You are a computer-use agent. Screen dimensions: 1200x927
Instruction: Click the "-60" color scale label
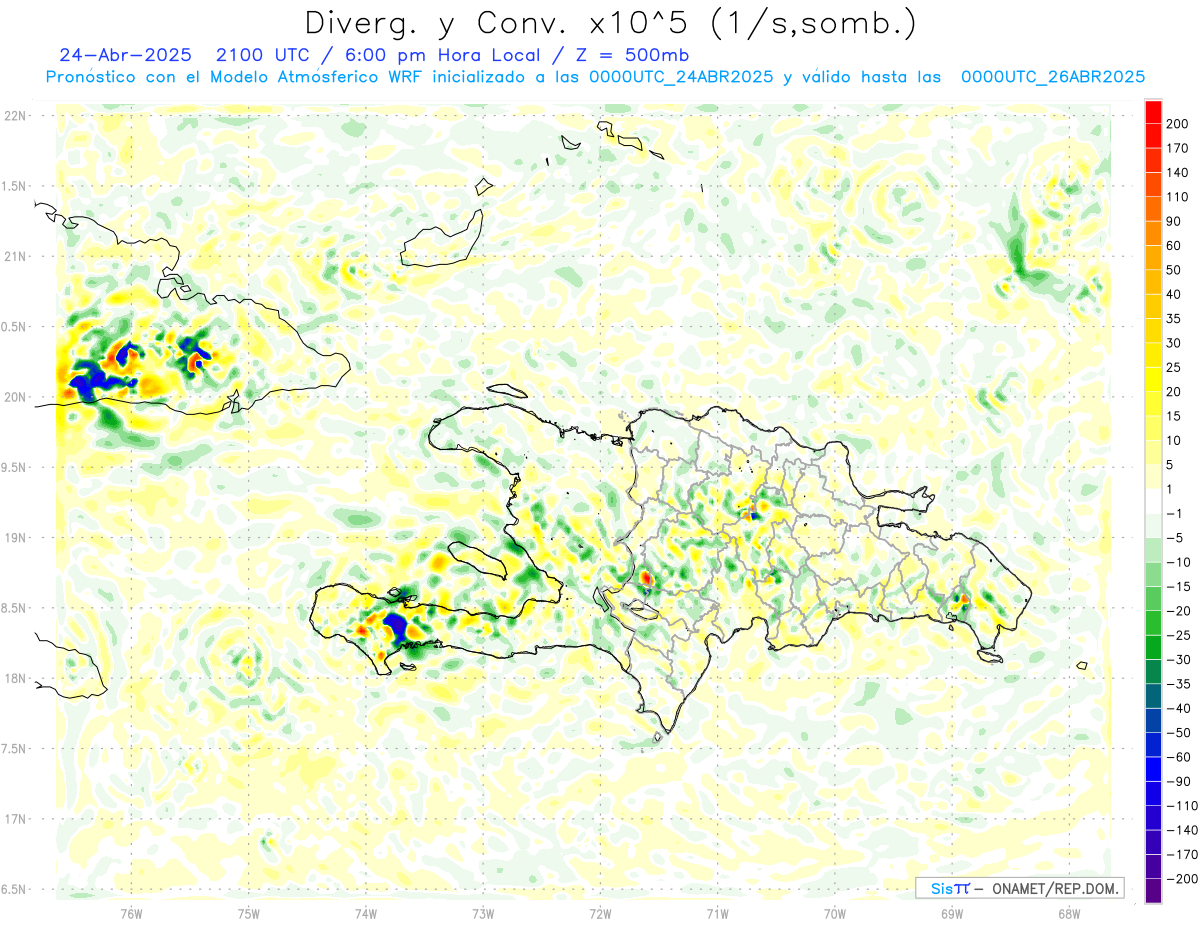[1178, 757]
